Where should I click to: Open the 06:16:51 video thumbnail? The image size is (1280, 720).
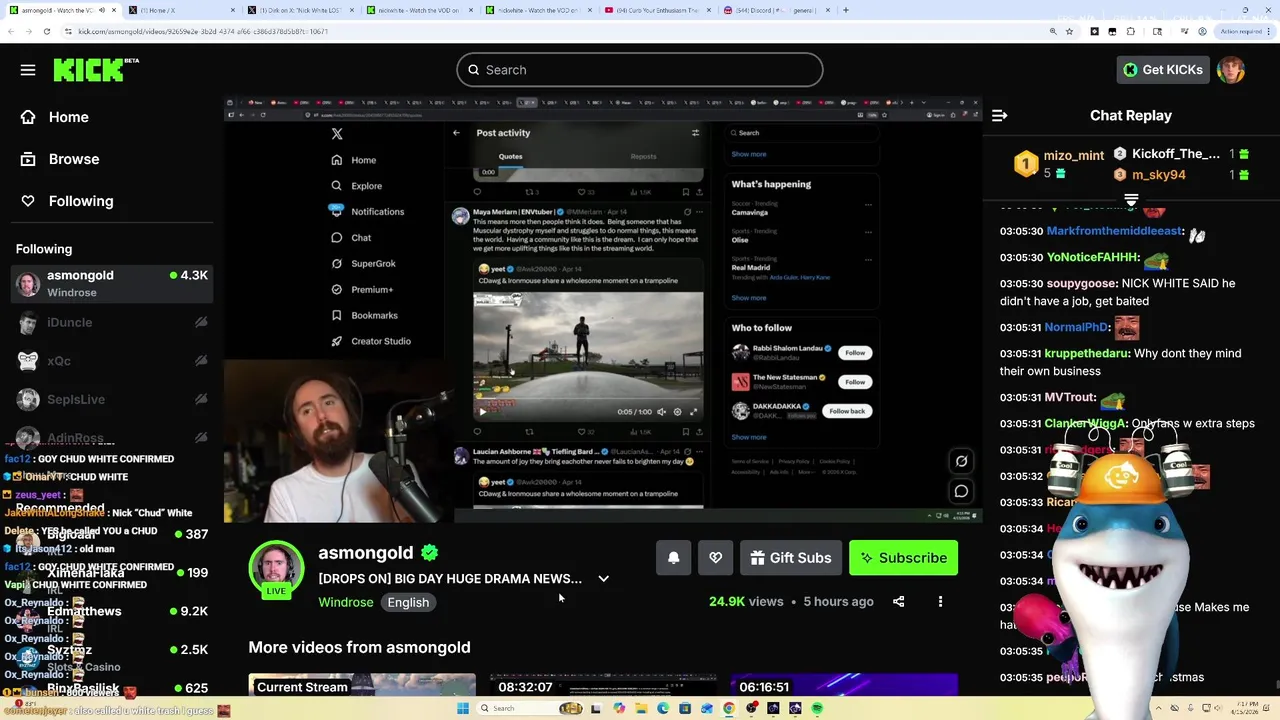pyautogui.click(x=844, y=686)
